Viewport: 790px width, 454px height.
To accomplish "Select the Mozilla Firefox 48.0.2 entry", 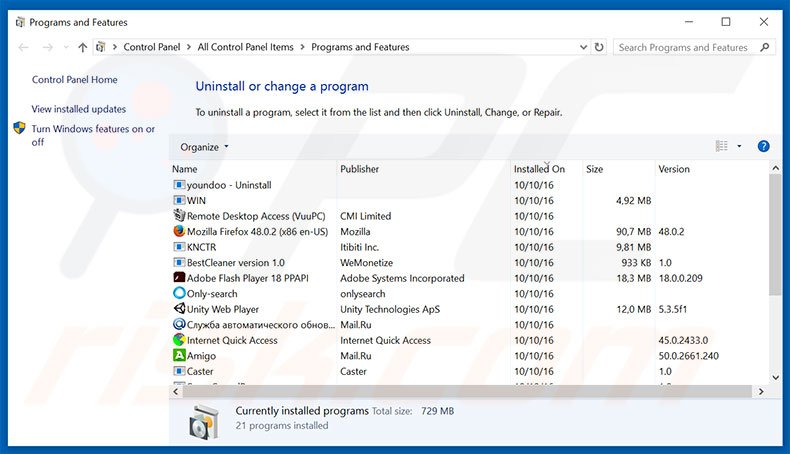I will [257, 232].
